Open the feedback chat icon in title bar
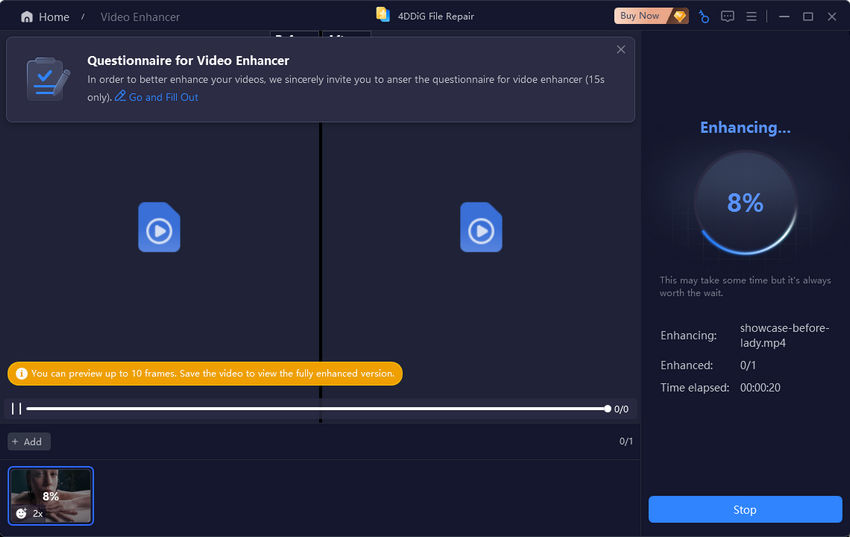 (x=727, y=16)
